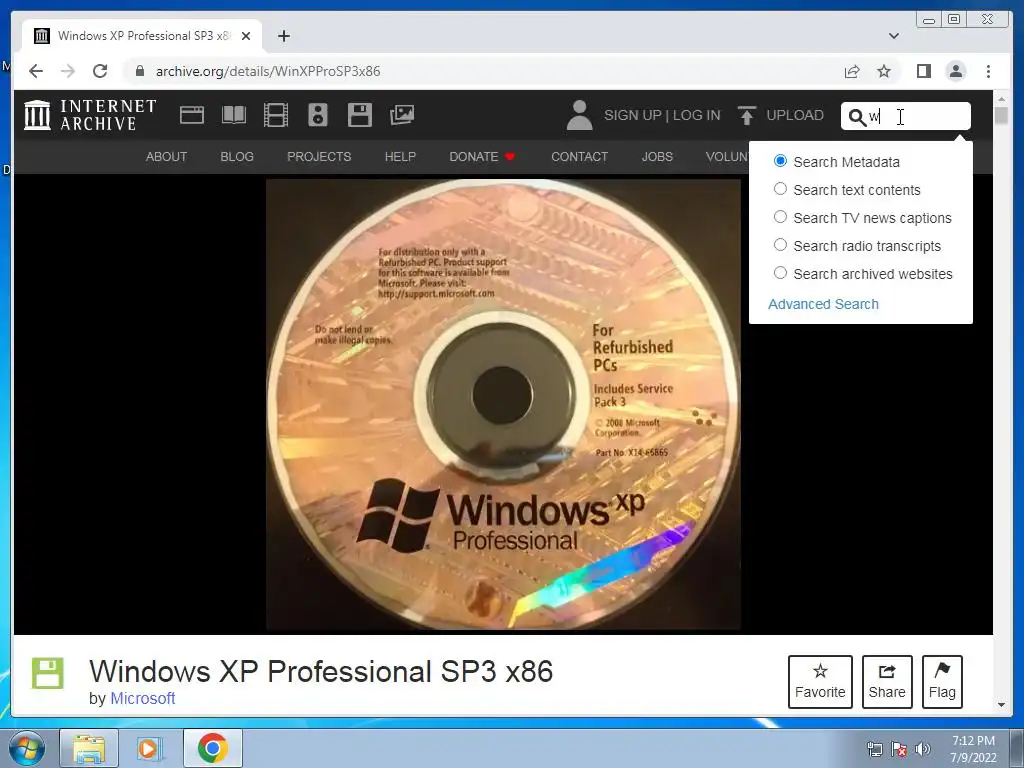Click the taskbar clock showing 7:12 PM

973,749
